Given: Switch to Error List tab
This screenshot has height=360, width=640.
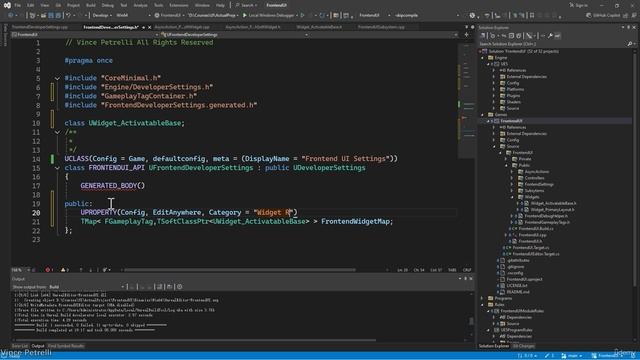Looking at the screenshot, I should click(20, 346).
